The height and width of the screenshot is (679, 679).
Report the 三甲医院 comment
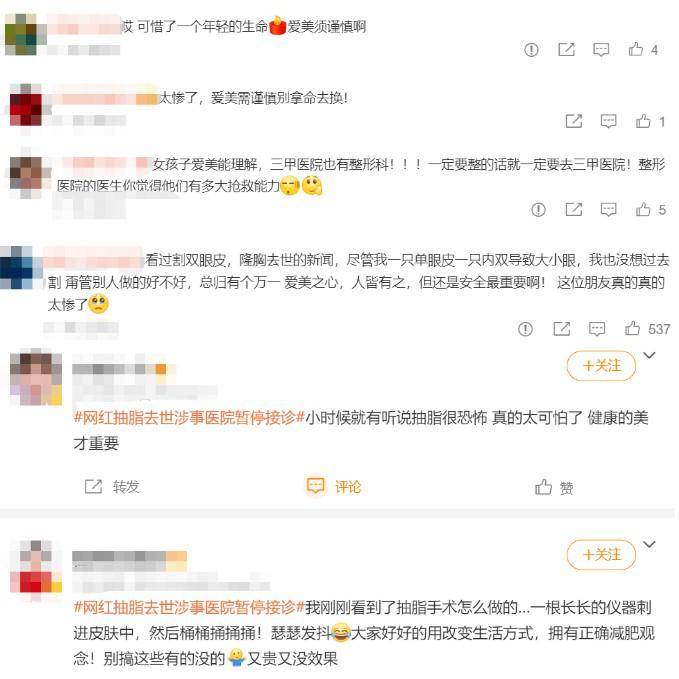(x=538, y=210)
